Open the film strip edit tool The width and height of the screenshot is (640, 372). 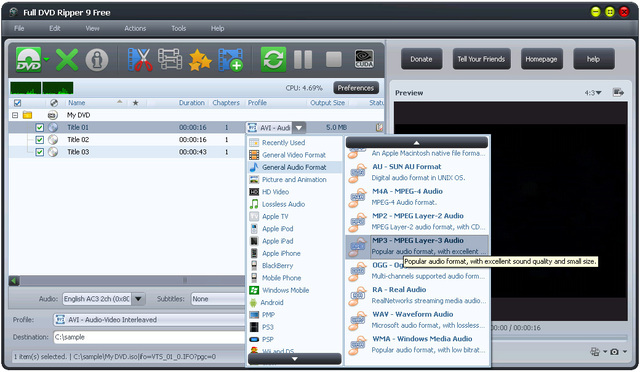pos(170,60)
